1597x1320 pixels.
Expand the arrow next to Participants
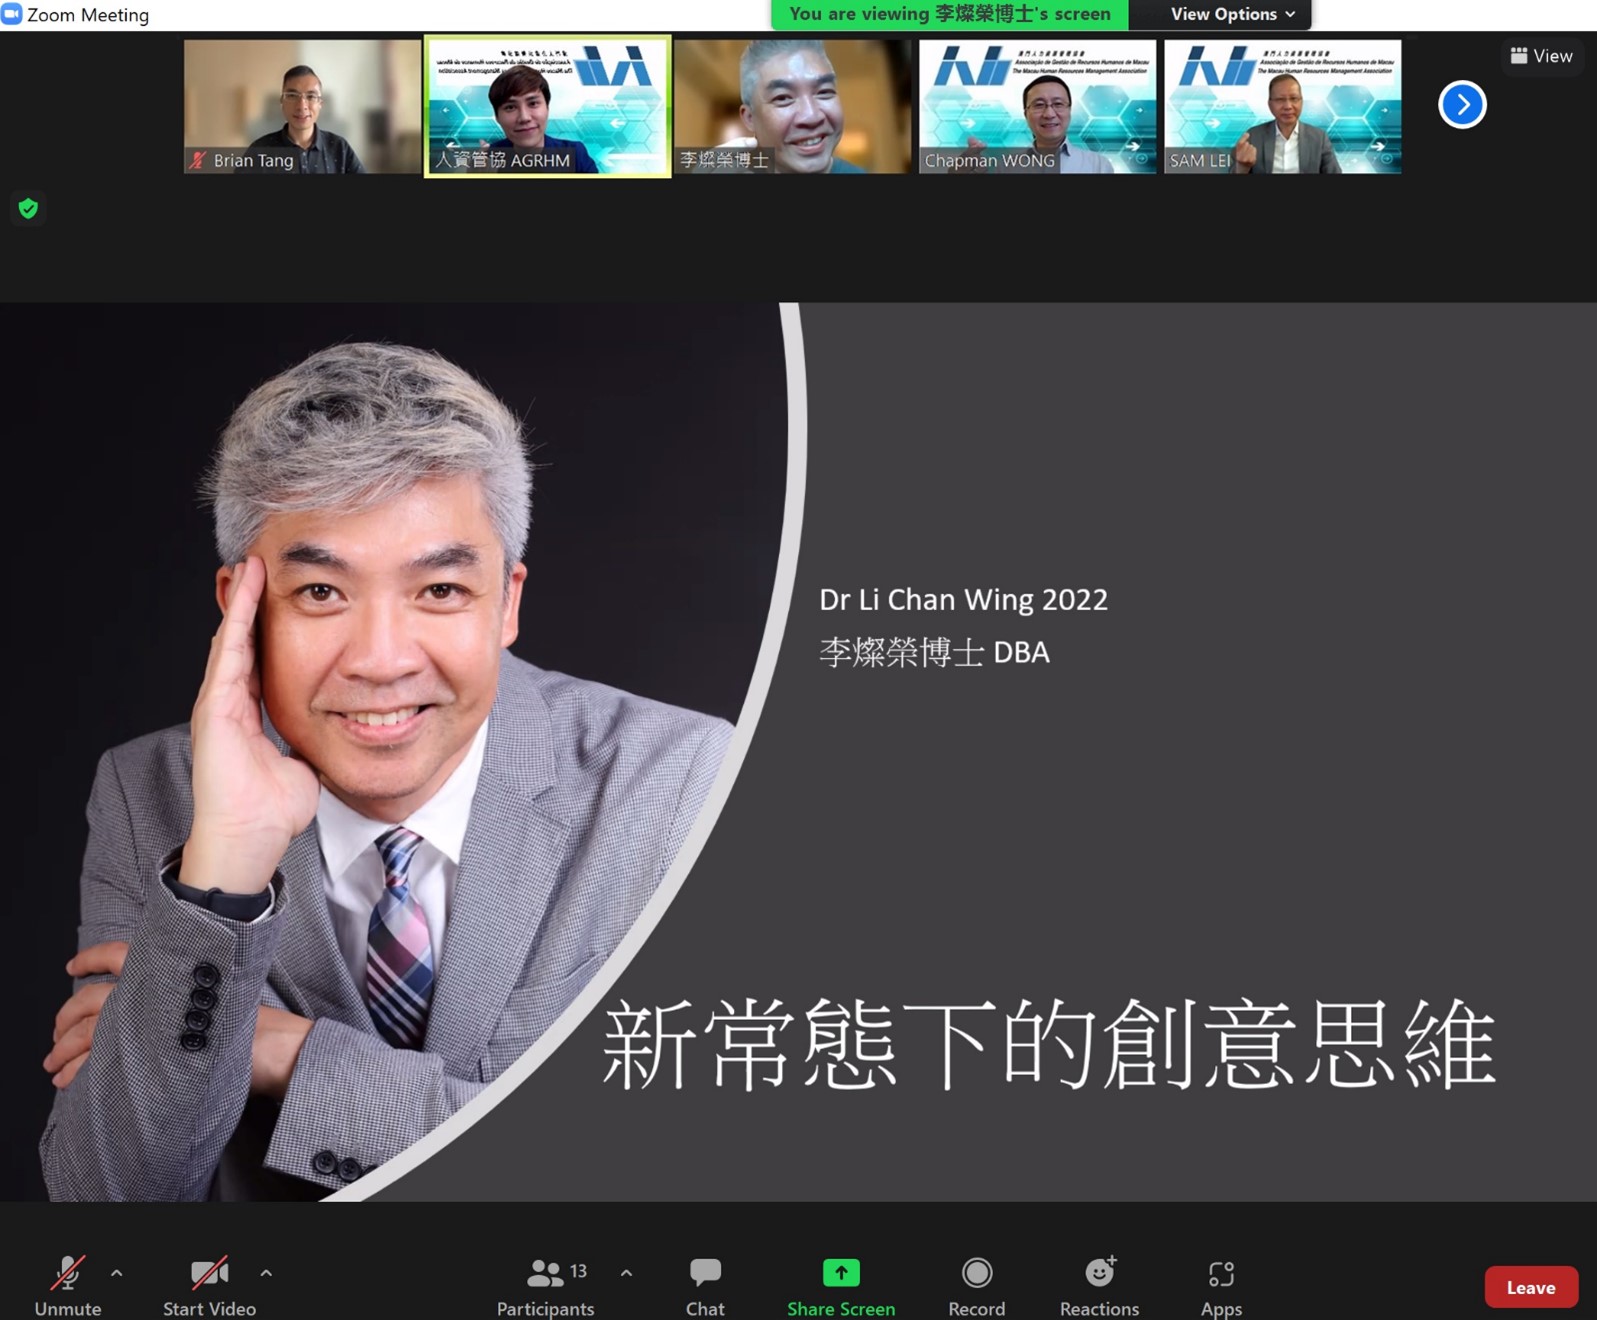click(x=626, y=1273)
